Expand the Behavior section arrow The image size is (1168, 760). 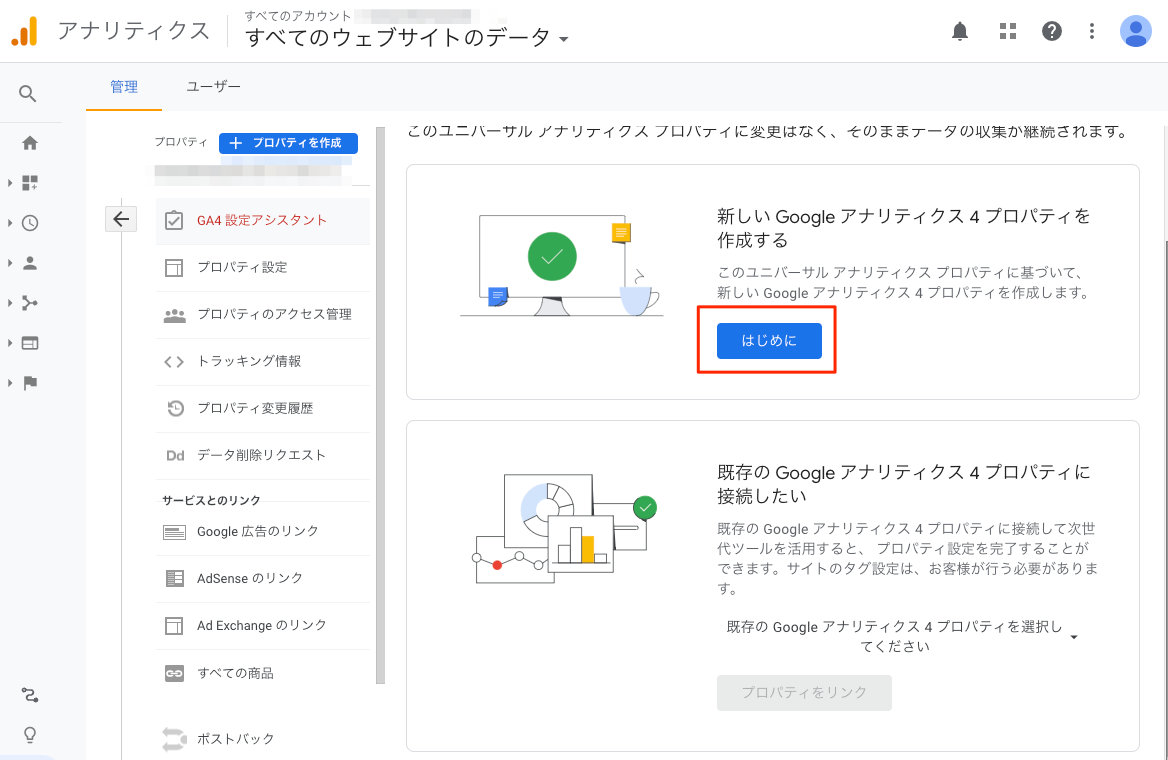pyautogui.click(x=10, y=343)
